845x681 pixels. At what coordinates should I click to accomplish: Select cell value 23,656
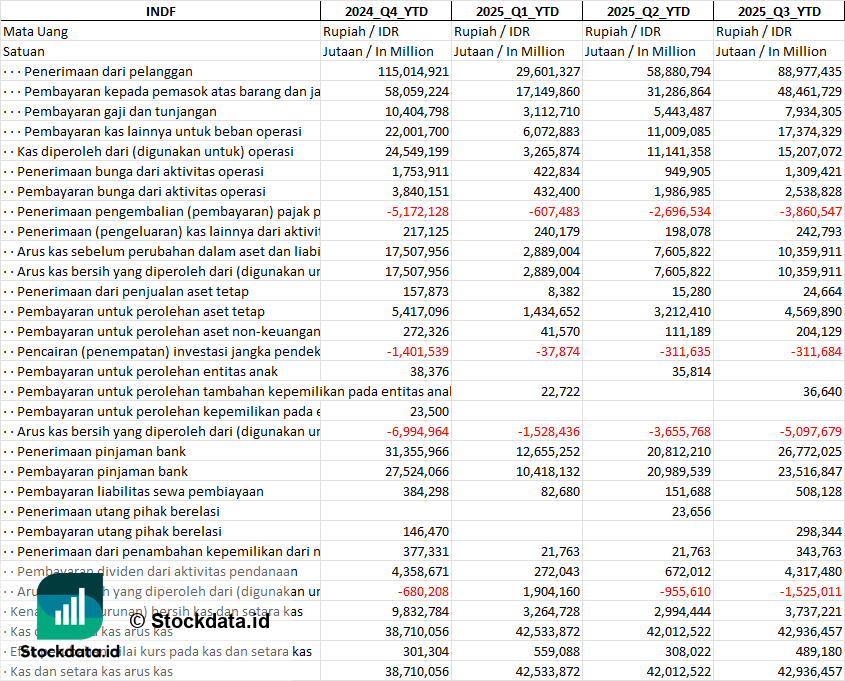coord(691,511)
